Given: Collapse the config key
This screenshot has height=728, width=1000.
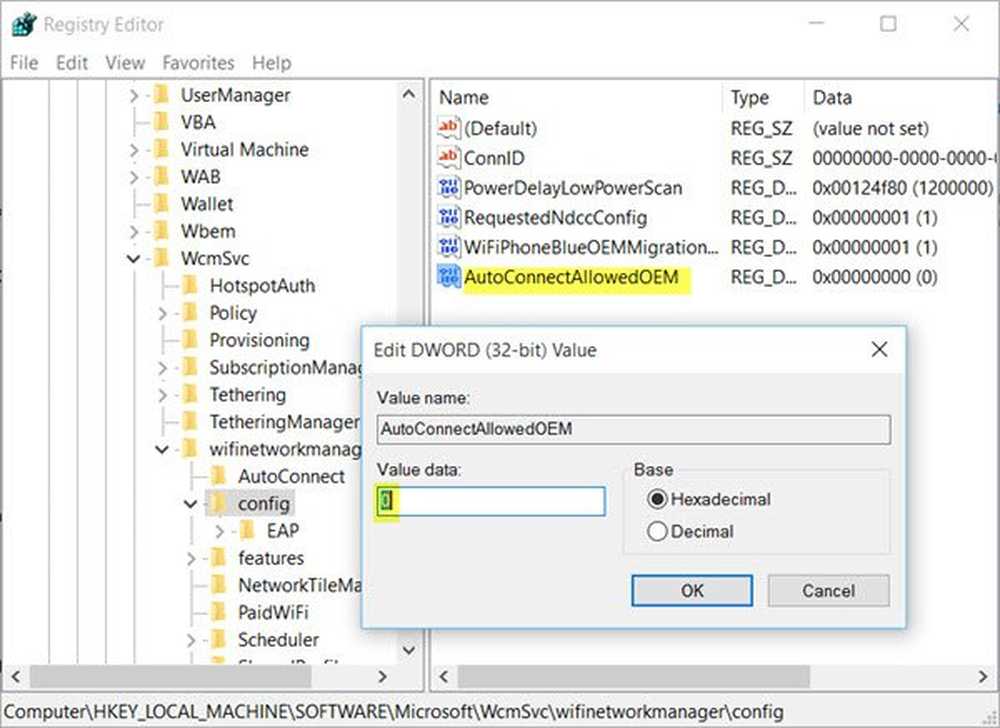Looking at the screenshot, I should coord(191,504).
